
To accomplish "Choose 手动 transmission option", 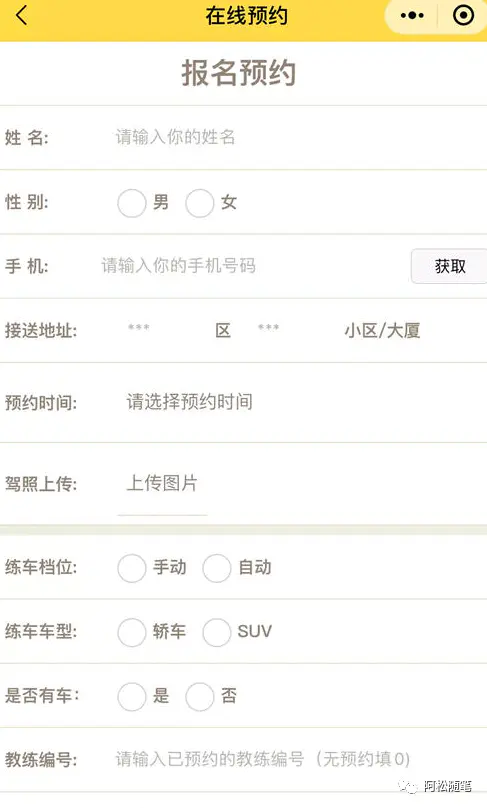I will (x=131, y=568).
